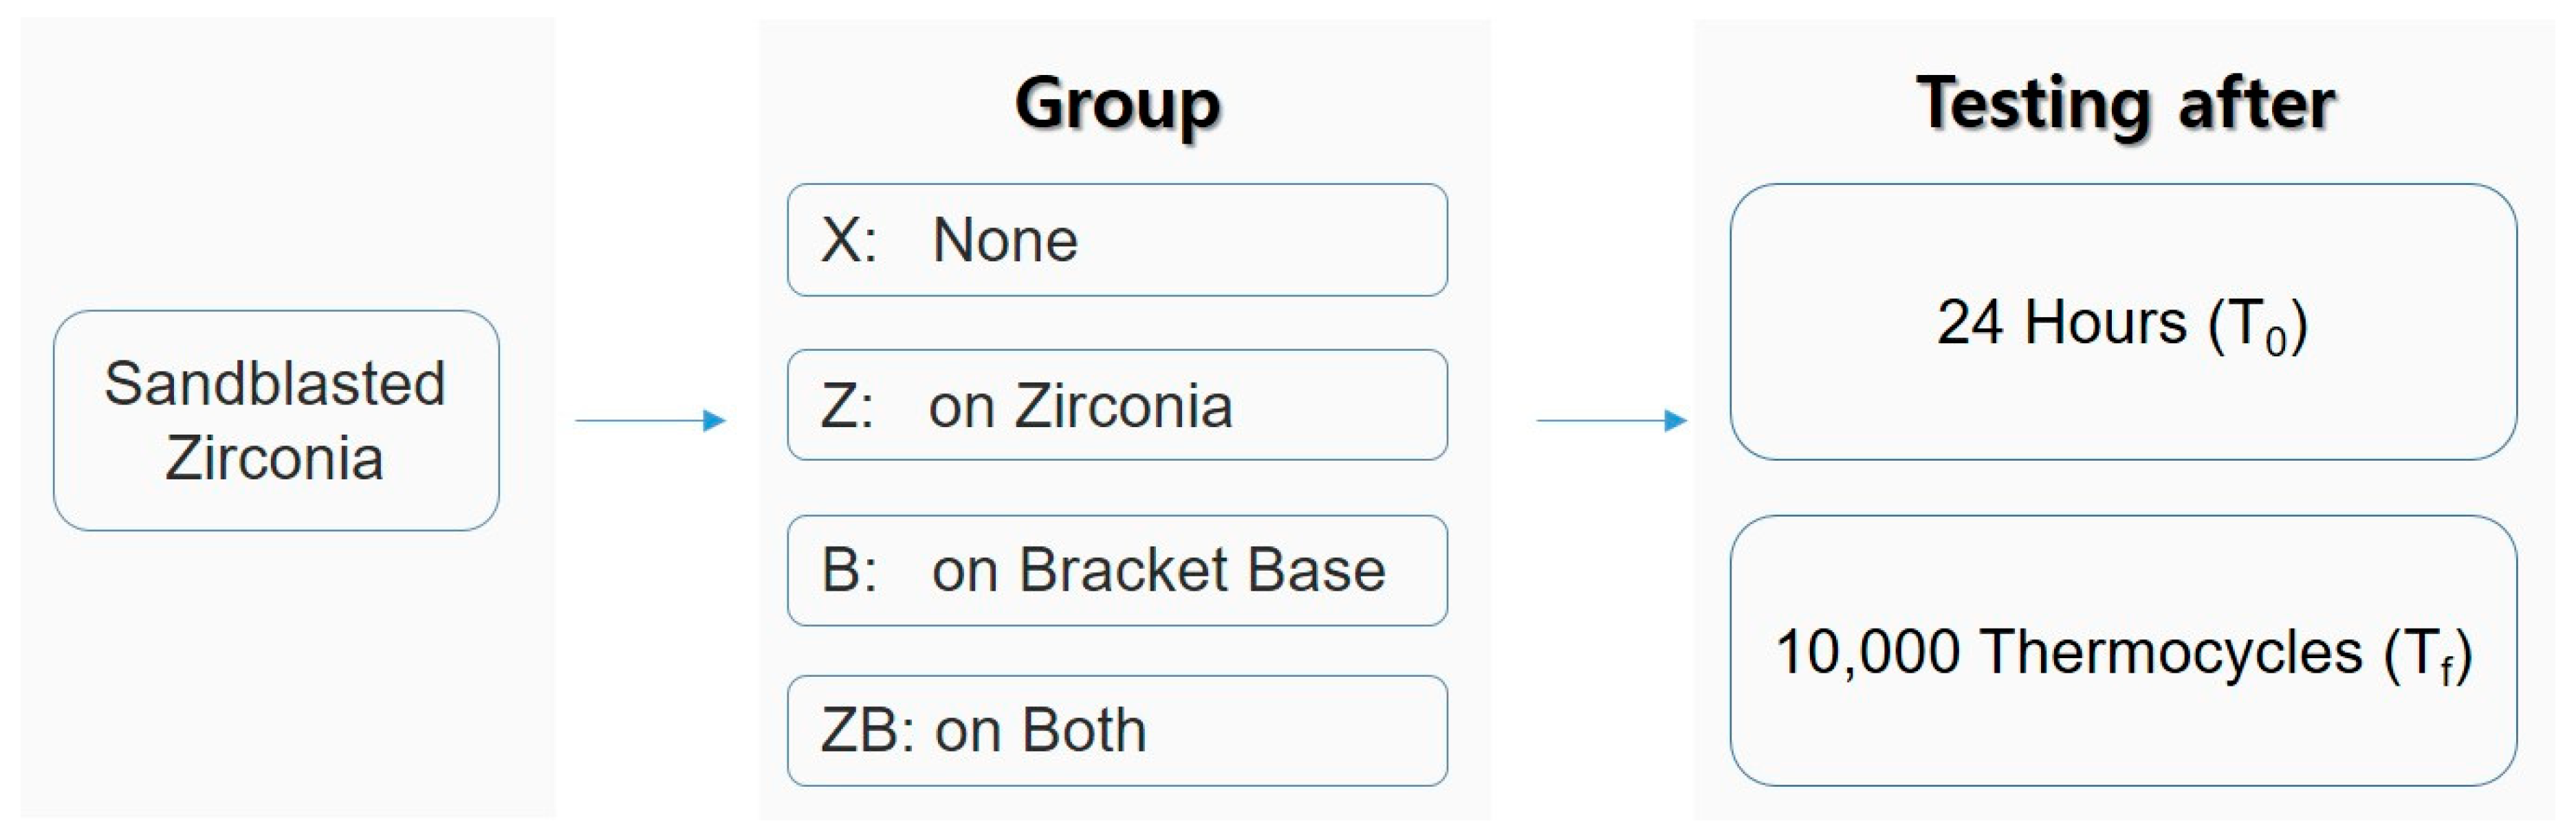Click the arrow pointing to Testing after panel

pyautogui.click(x=1611, y=420)
